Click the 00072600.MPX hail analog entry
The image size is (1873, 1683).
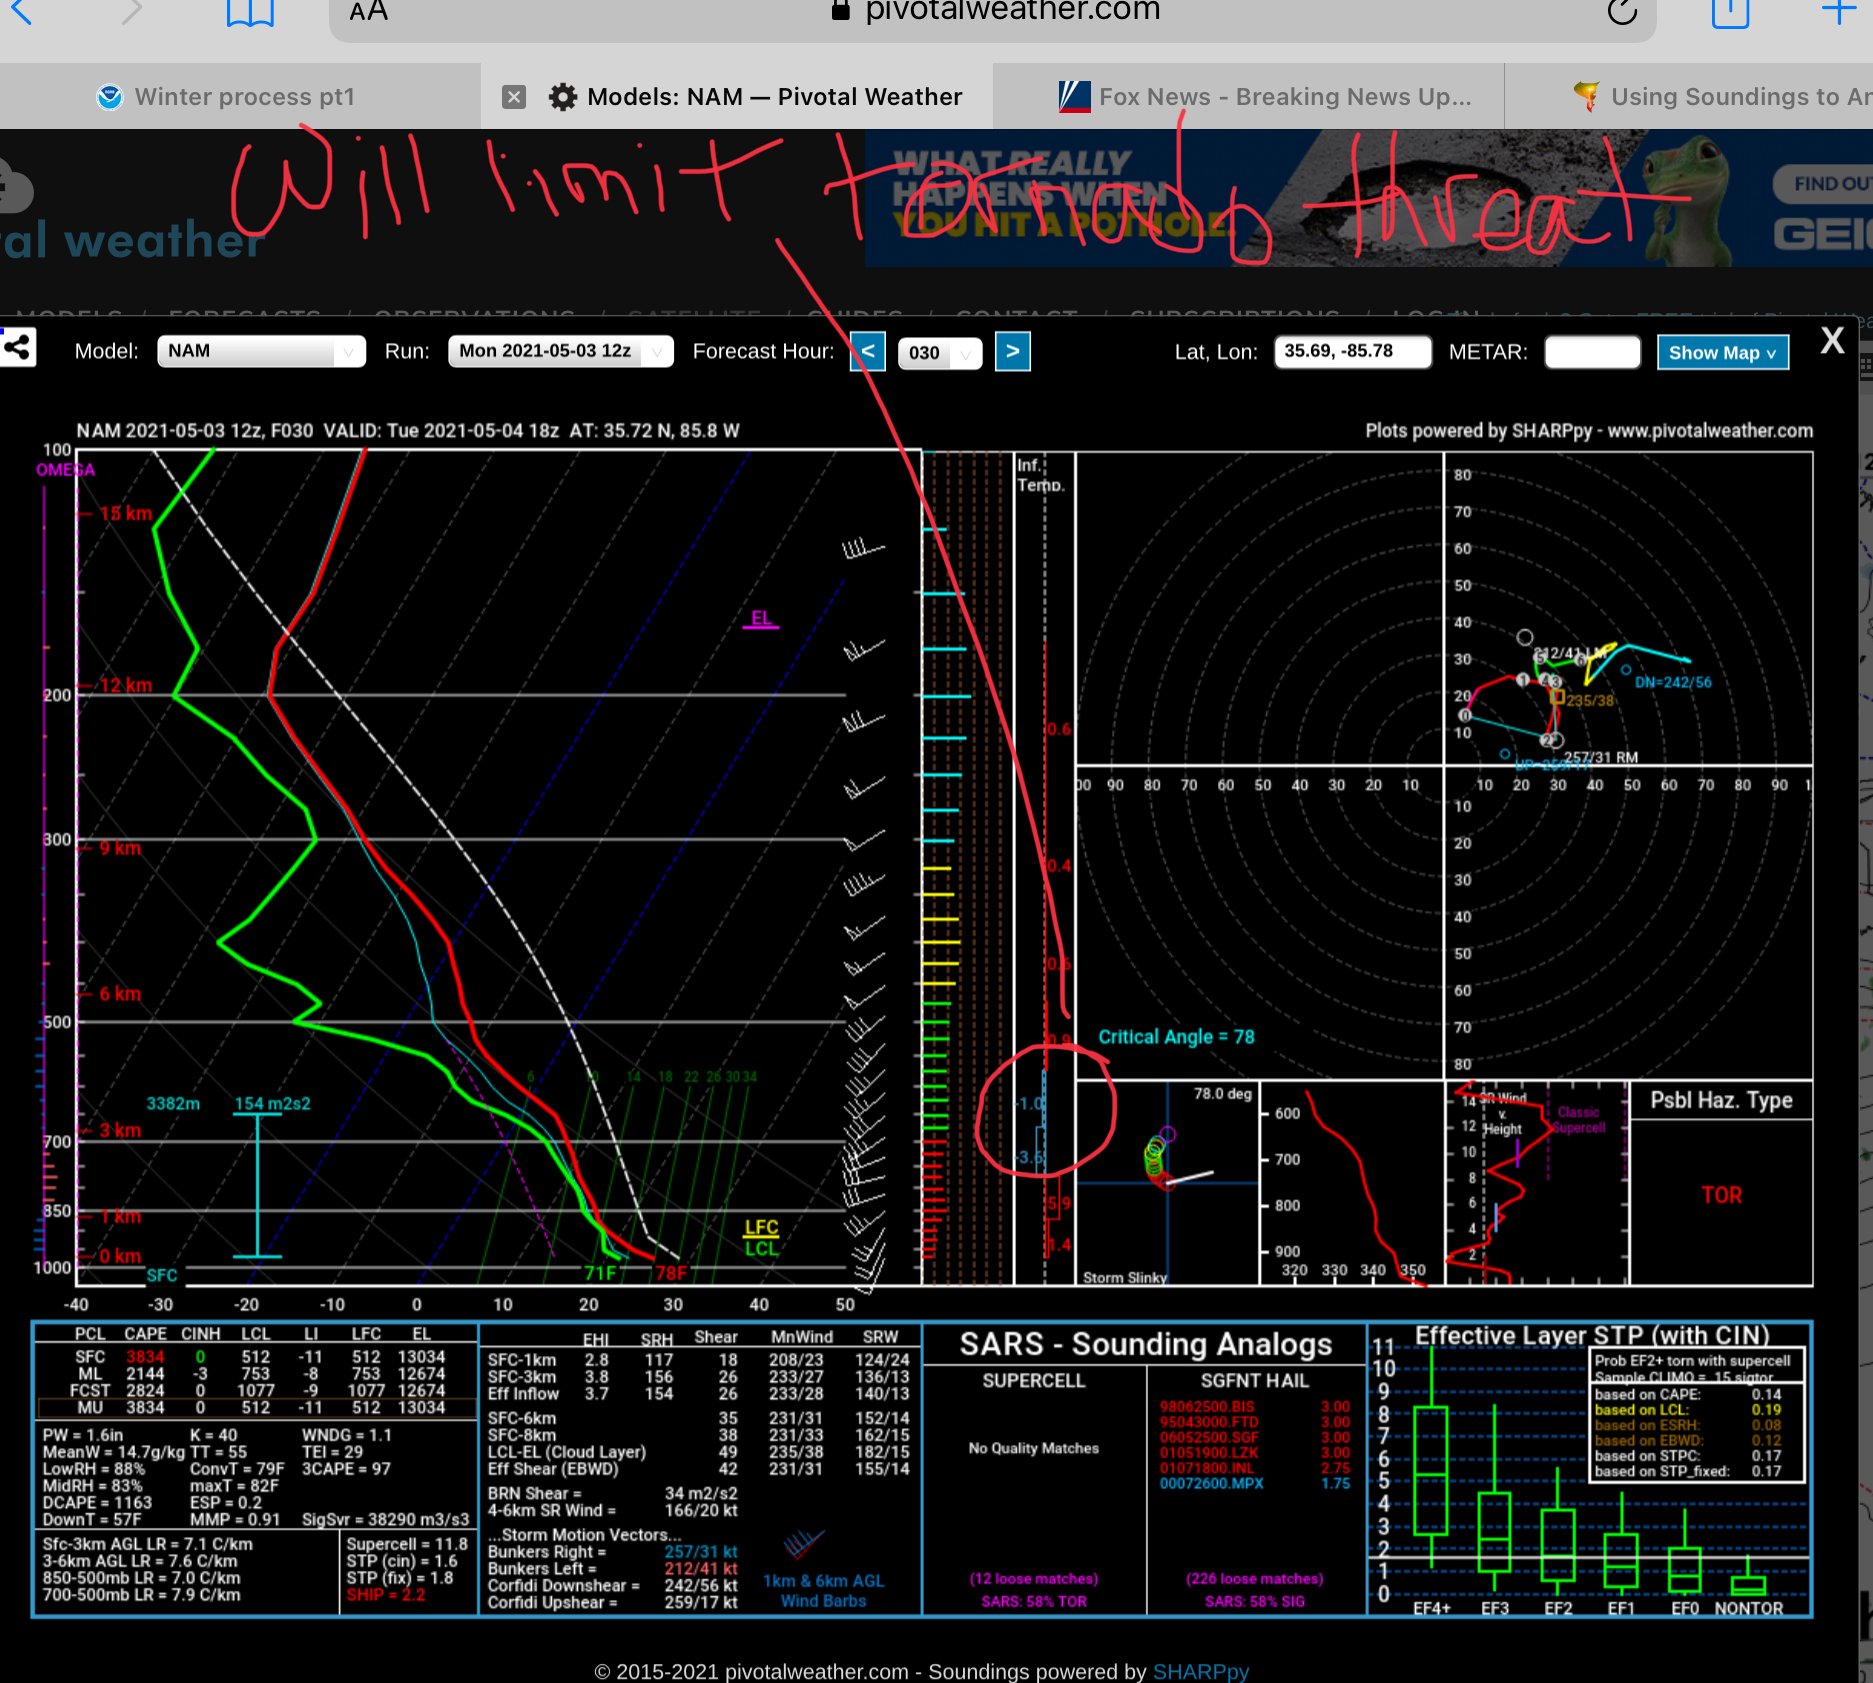1210,1483
